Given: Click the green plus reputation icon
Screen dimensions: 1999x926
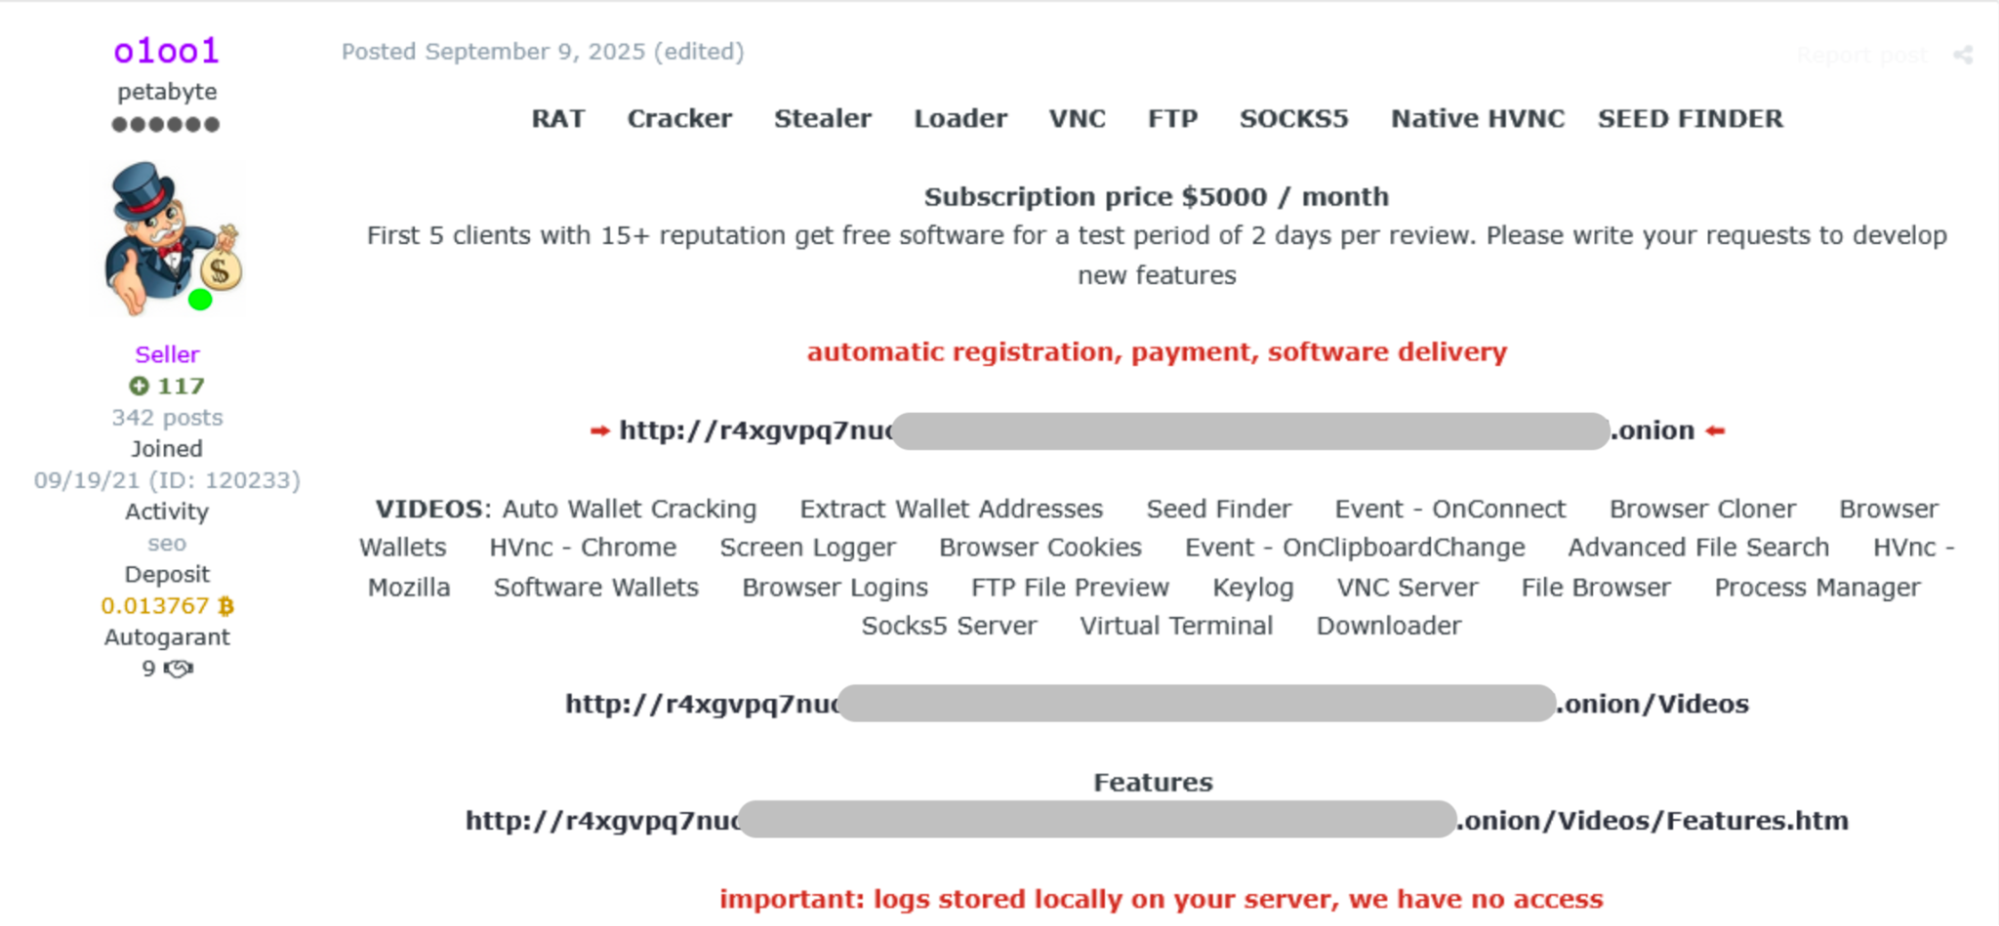Looking at the screenshot, I should [x=139, y=386].
